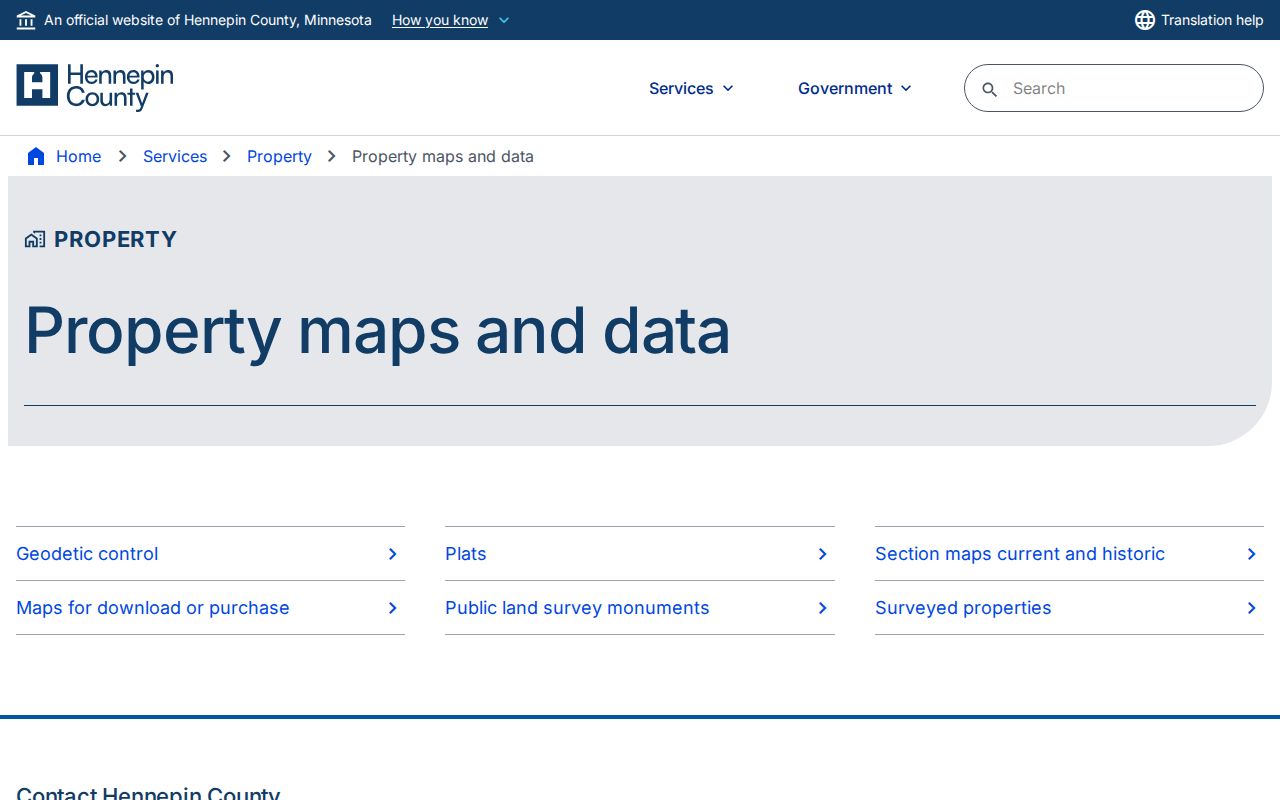This screenshot has width=1280, height=800.
Task: Focus the Search input field
Action: point(1114,88)
